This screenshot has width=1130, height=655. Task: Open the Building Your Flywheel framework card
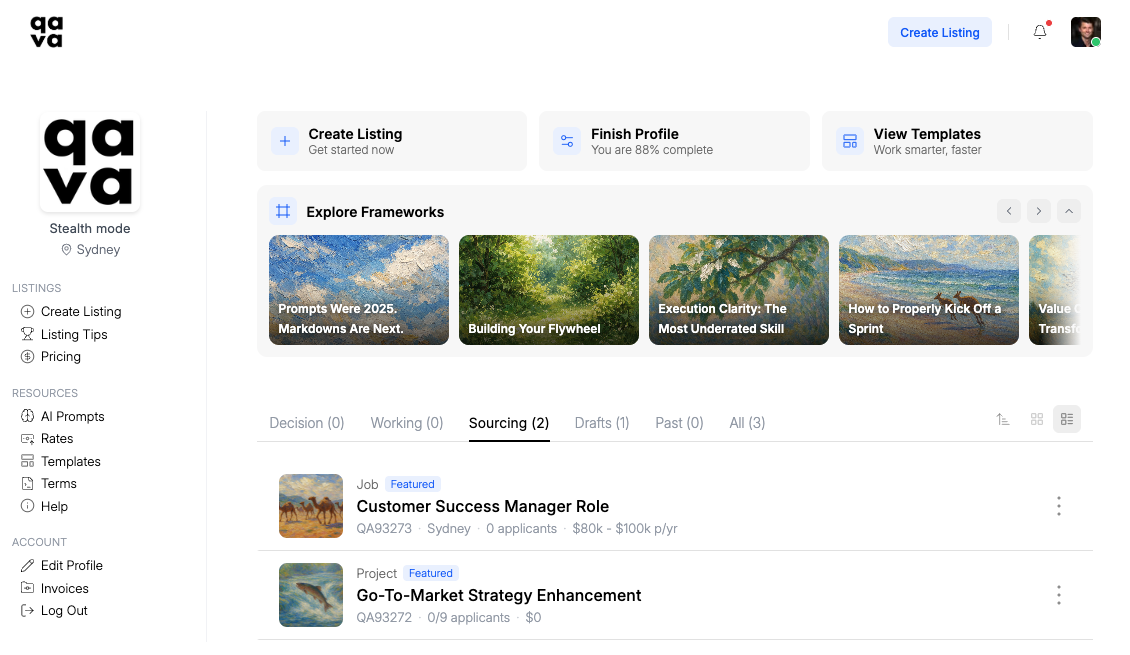(548, 290)
